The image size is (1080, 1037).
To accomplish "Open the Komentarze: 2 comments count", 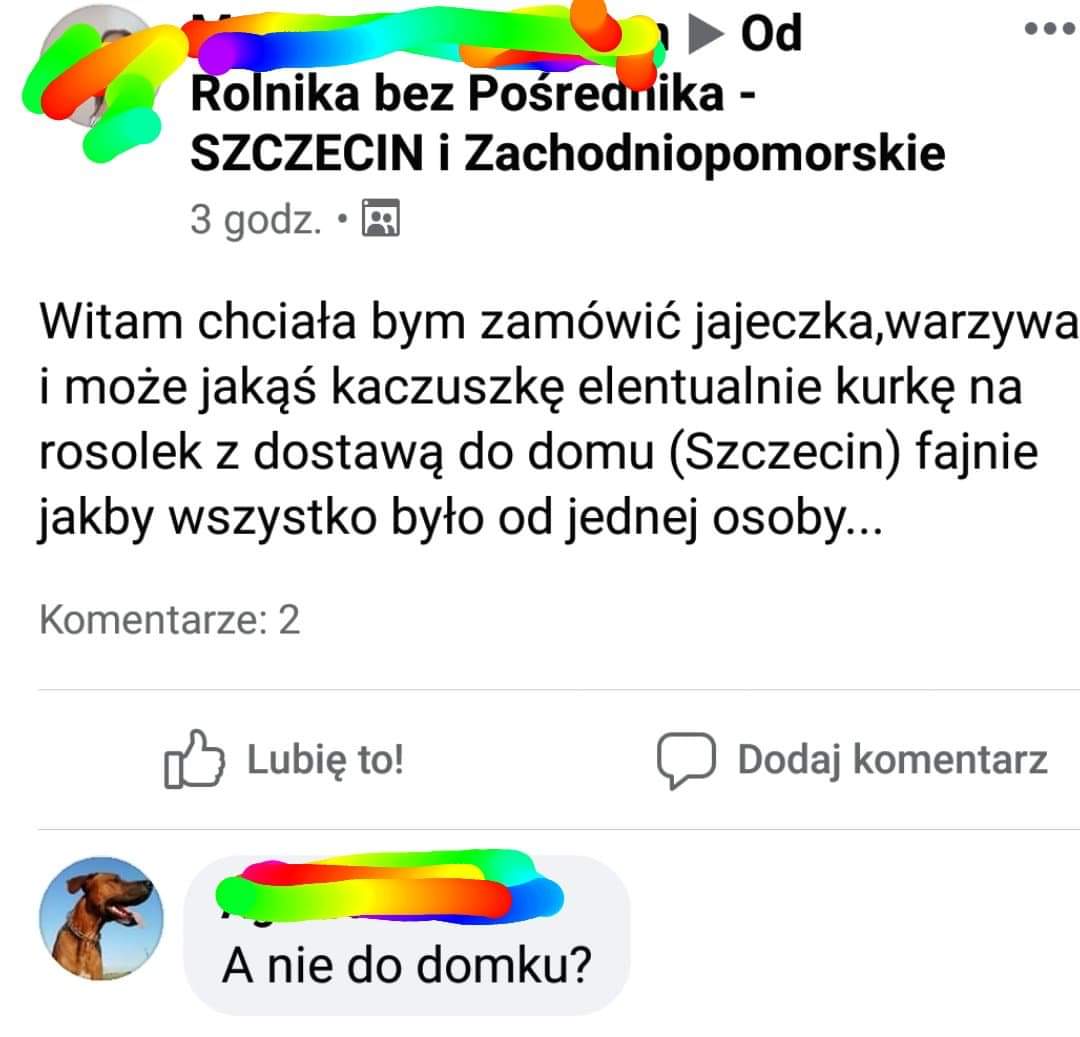I will coord(169,620).
